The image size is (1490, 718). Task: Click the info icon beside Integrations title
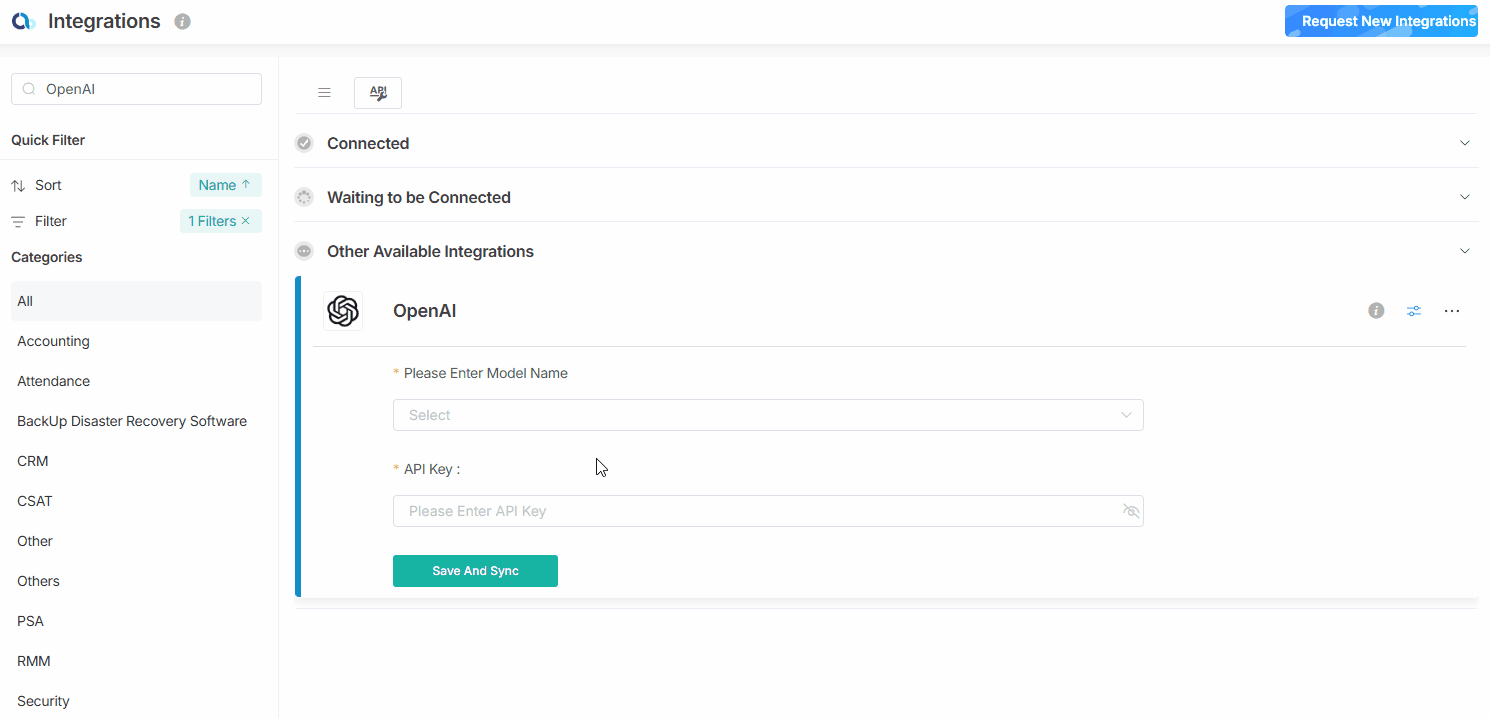[x=182, y=21]
